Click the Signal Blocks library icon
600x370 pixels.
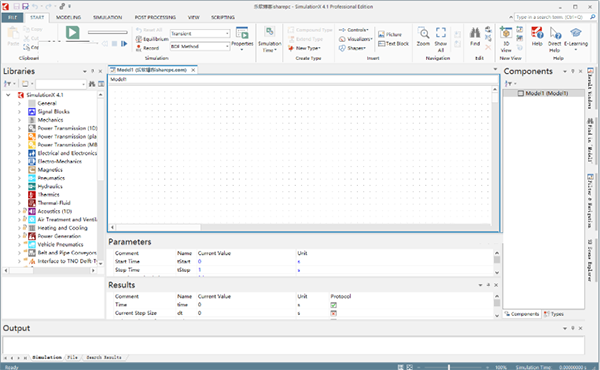pyautogui.click(x=32, y=112)
